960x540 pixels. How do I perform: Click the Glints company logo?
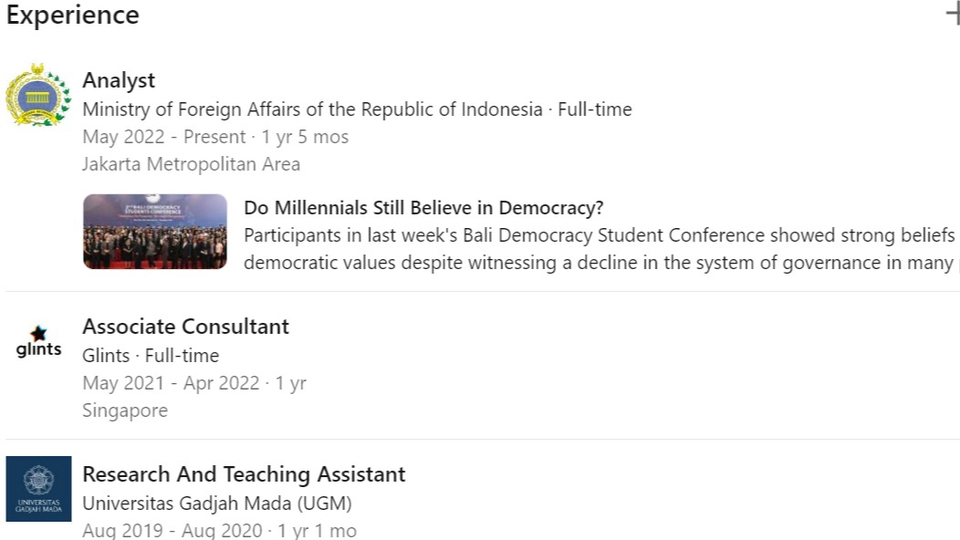tap(39, 342)
